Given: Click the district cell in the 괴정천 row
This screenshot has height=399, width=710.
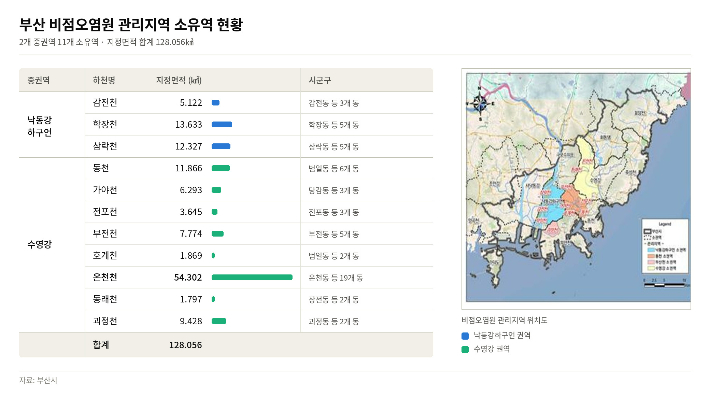Looking at the screenshot, I should pyautogui.click(x=334, y=322).
